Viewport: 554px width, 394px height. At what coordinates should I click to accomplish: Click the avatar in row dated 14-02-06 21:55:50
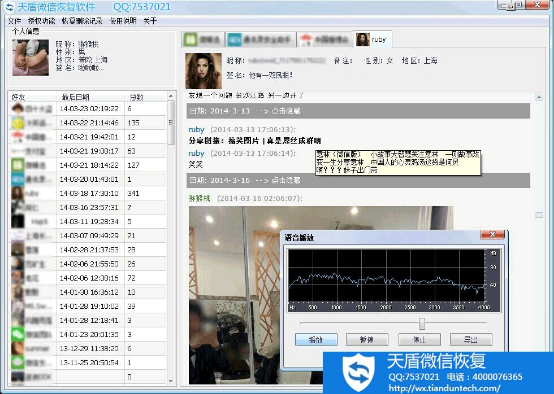coord(18,264)
